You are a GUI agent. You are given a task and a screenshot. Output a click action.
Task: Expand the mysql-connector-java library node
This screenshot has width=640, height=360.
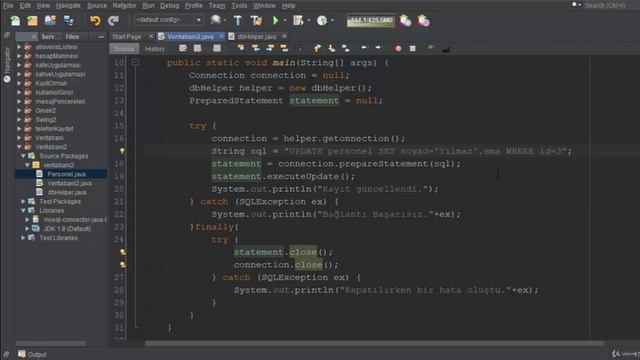pyautogui.click(x=27, y=220)
